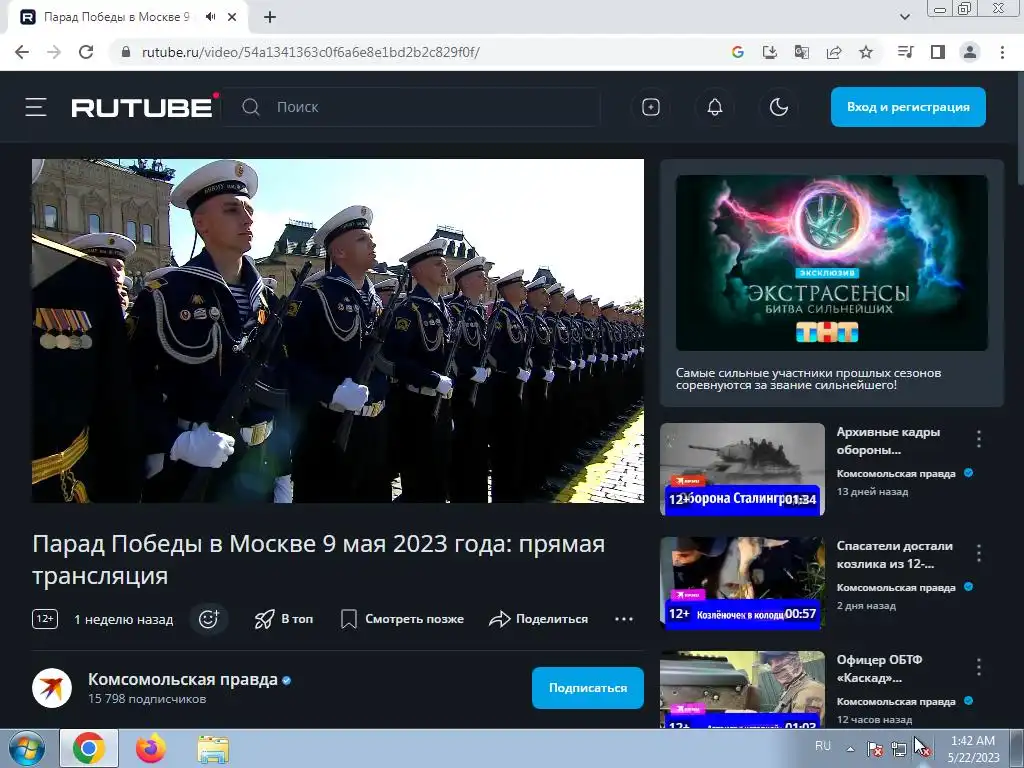Open Chrome profile avatar
The height and width of the screenshot is (768, 1024).
point(970,52)
